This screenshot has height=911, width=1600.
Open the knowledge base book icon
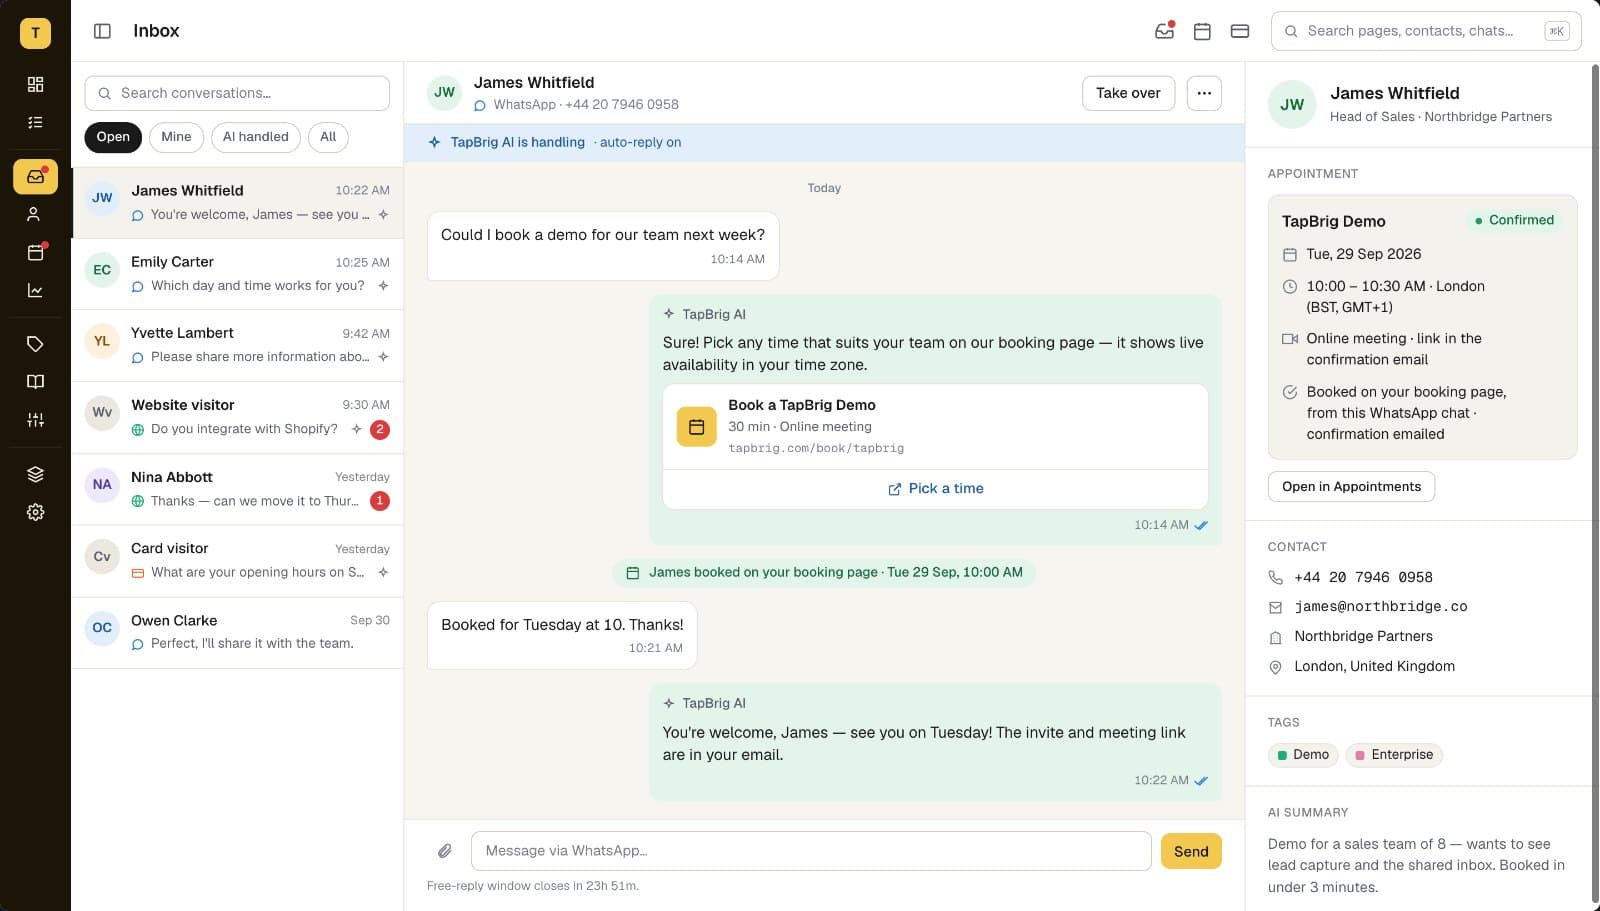pyautogui.click(x=35, y=382)
